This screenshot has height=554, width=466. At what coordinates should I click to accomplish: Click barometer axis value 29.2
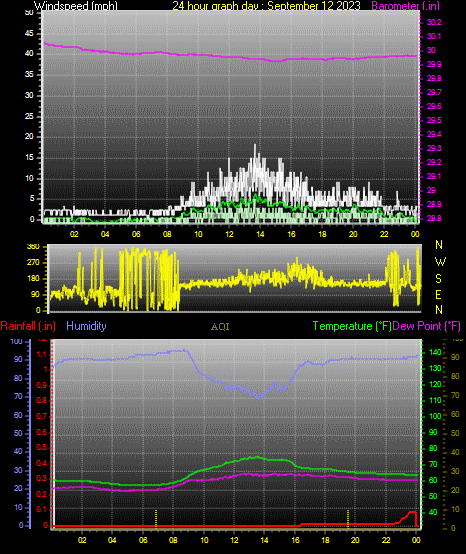tap(434, 162)
